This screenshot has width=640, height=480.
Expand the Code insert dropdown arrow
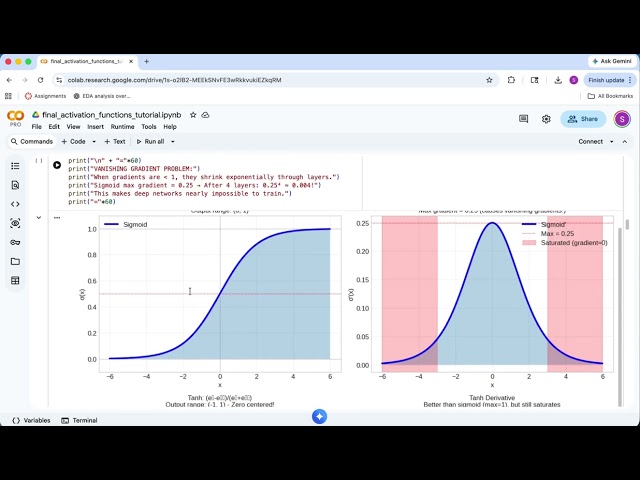click(x=94, y=142)
